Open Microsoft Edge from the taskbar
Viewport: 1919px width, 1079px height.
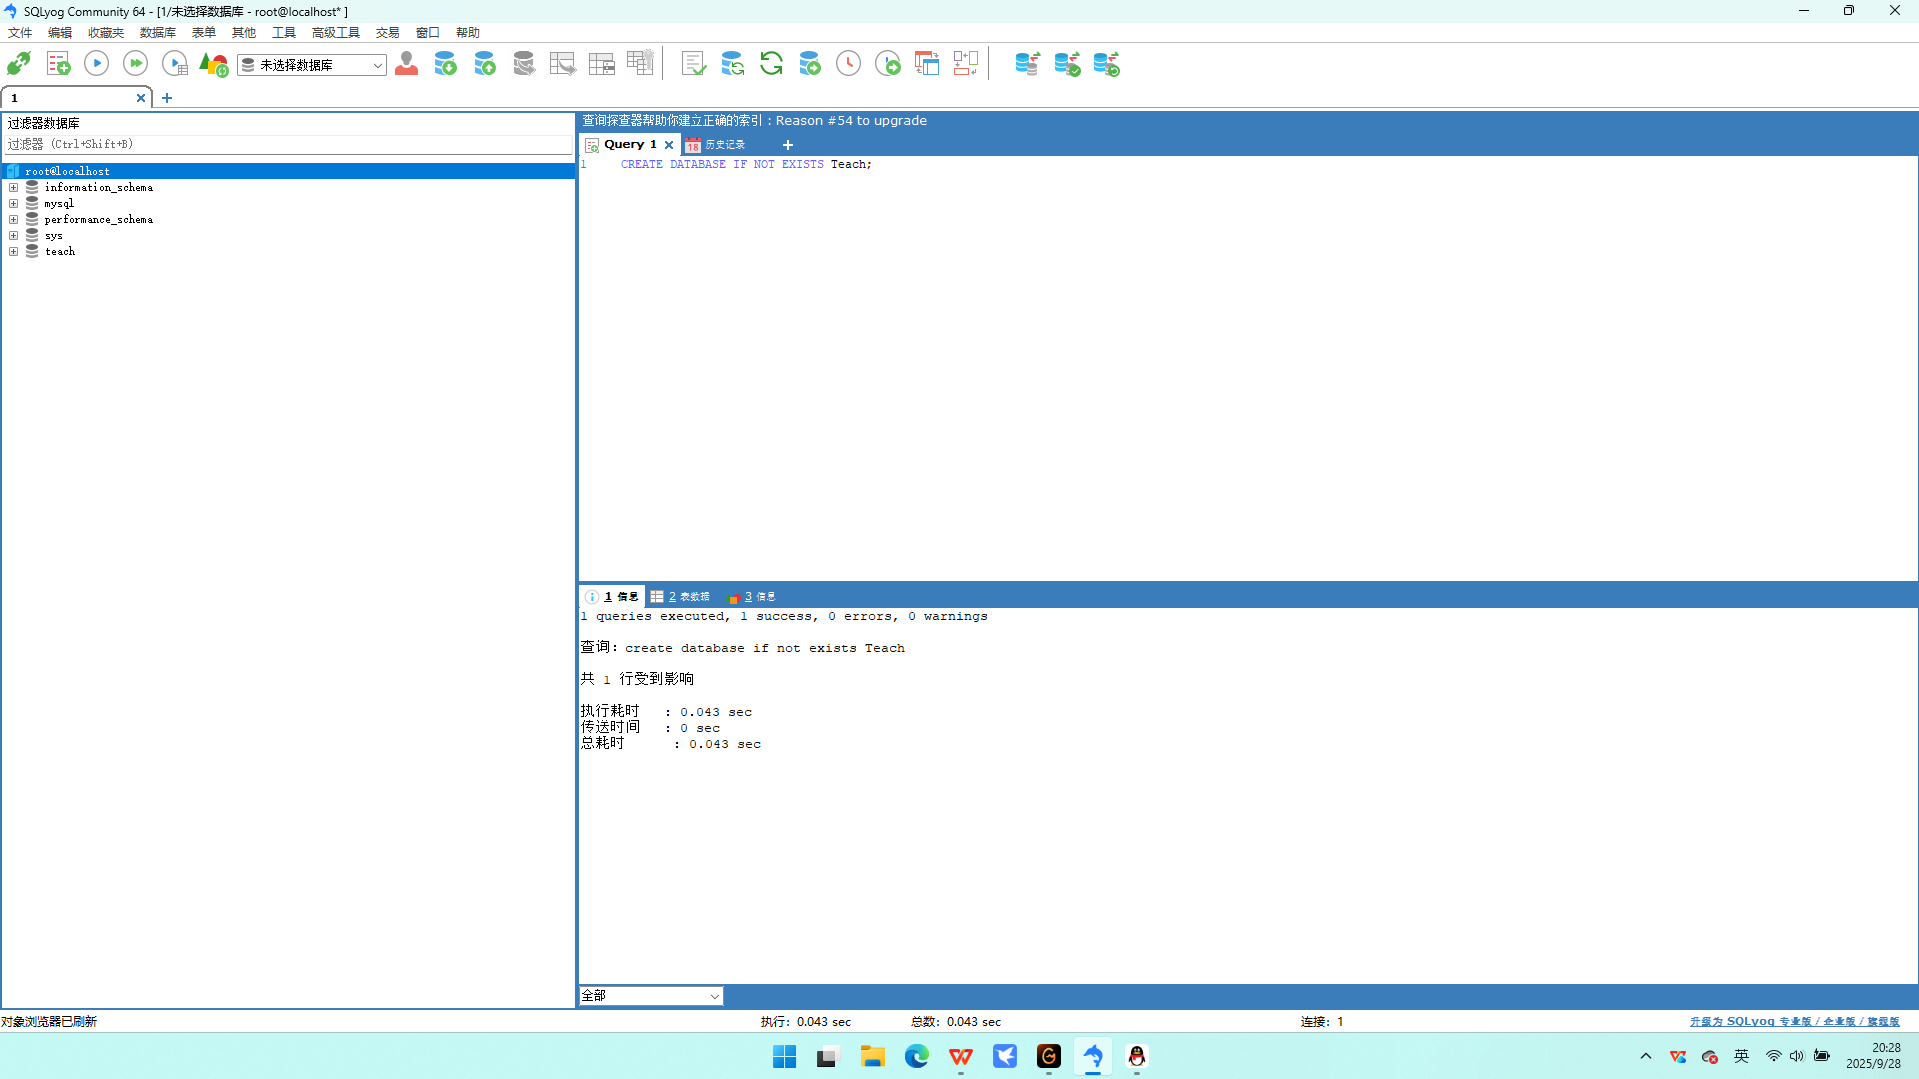[916, 1056]
